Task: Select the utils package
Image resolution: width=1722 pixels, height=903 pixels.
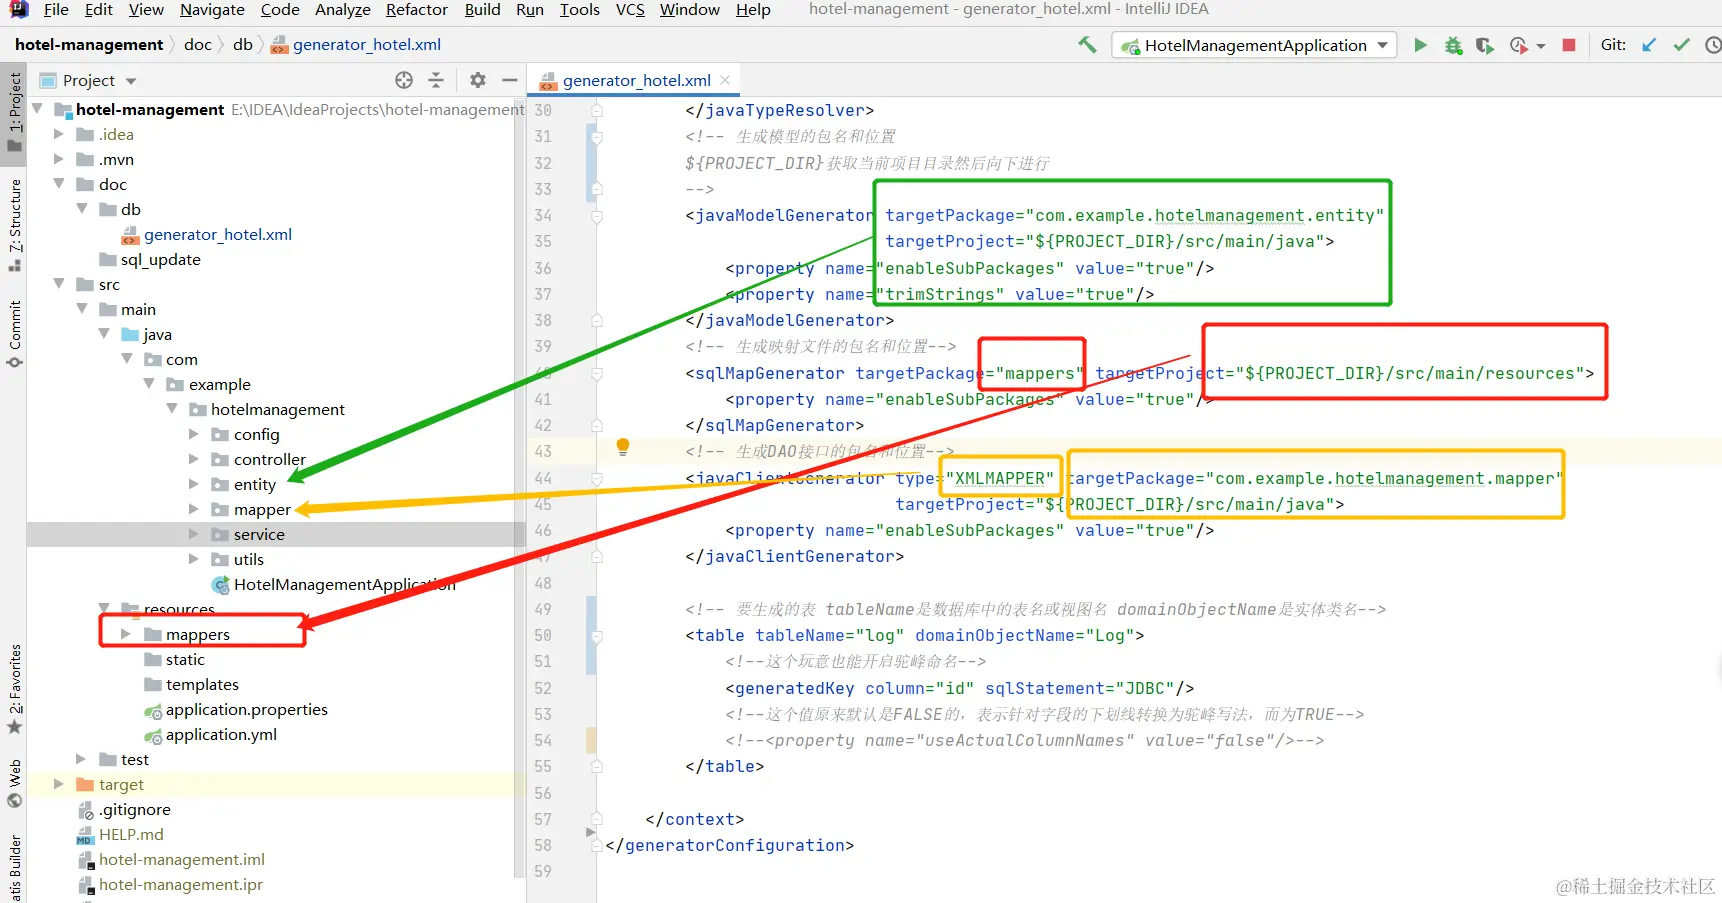Action: (x=248, y=559)
